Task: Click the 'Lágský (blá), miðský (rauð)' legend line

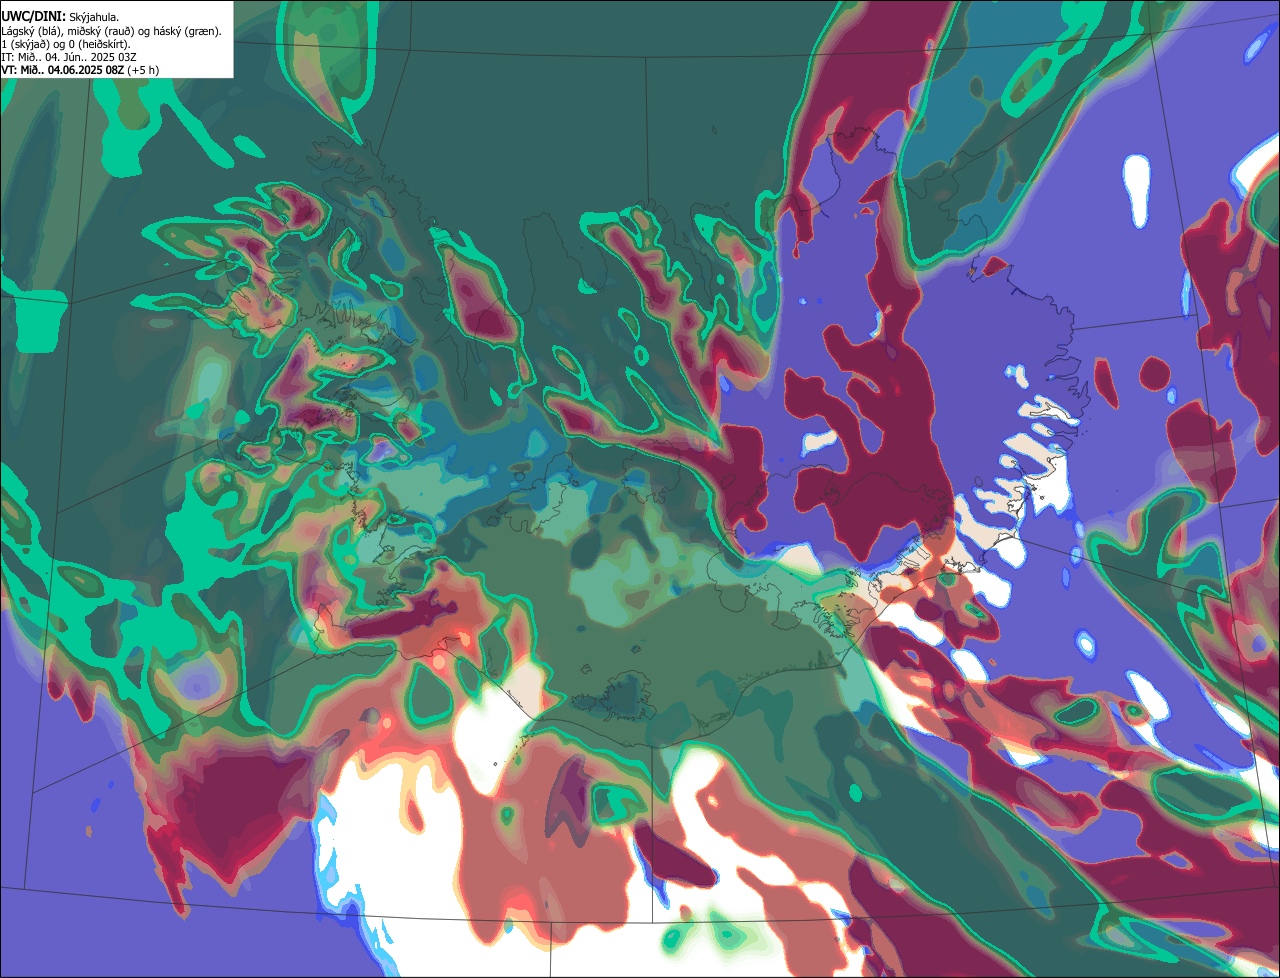Action: click(112, 31)
